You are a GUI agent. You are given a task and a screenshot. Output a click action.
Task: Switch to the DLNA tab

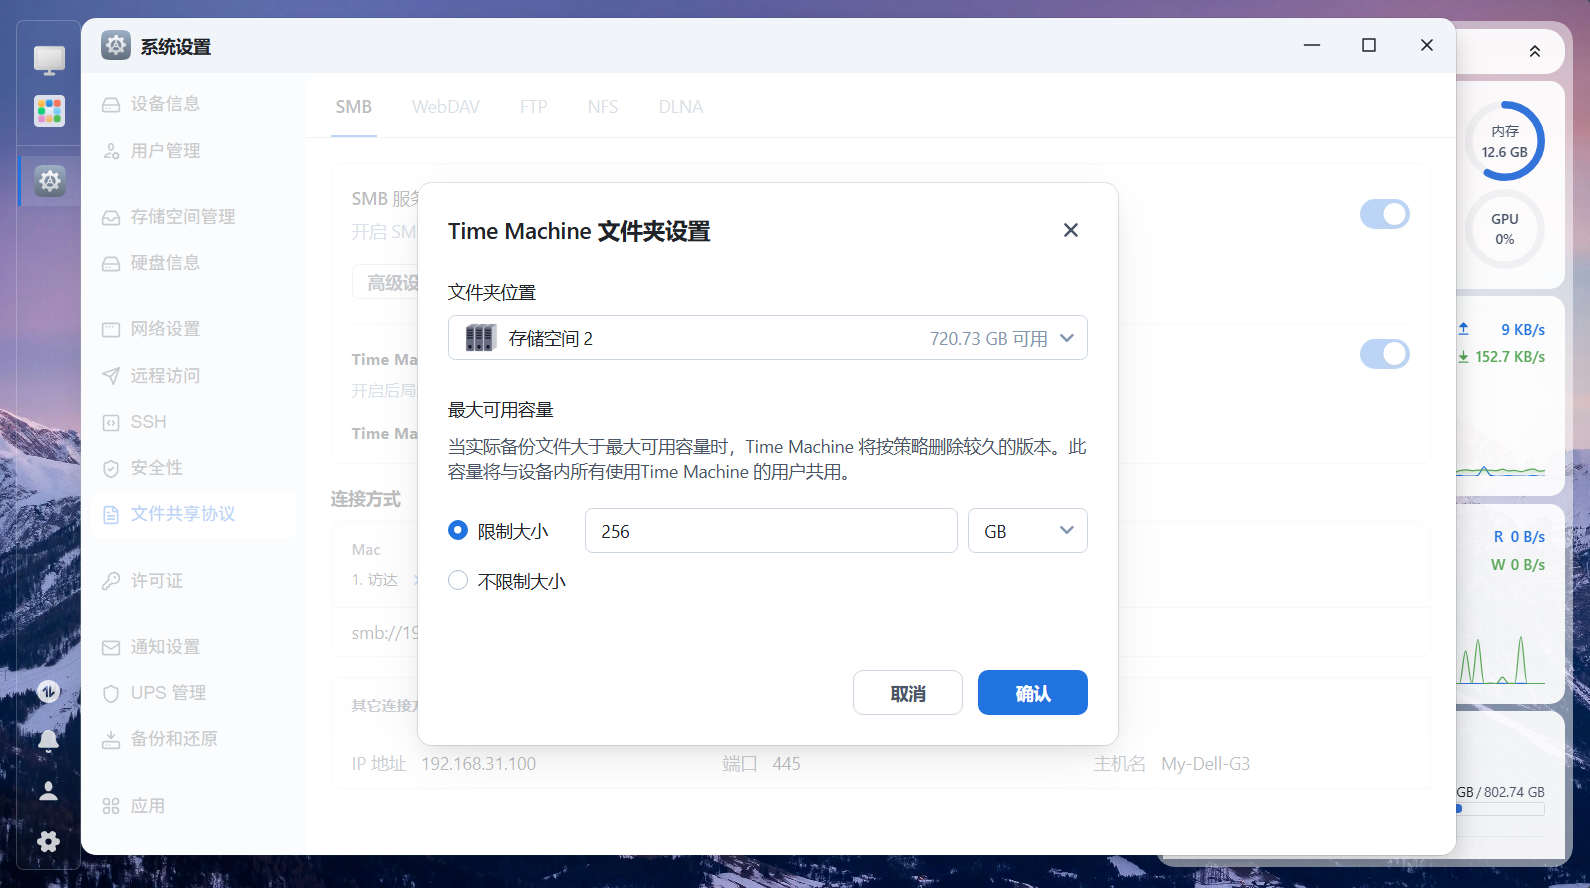pyautogui.click(x=681, y=107)
